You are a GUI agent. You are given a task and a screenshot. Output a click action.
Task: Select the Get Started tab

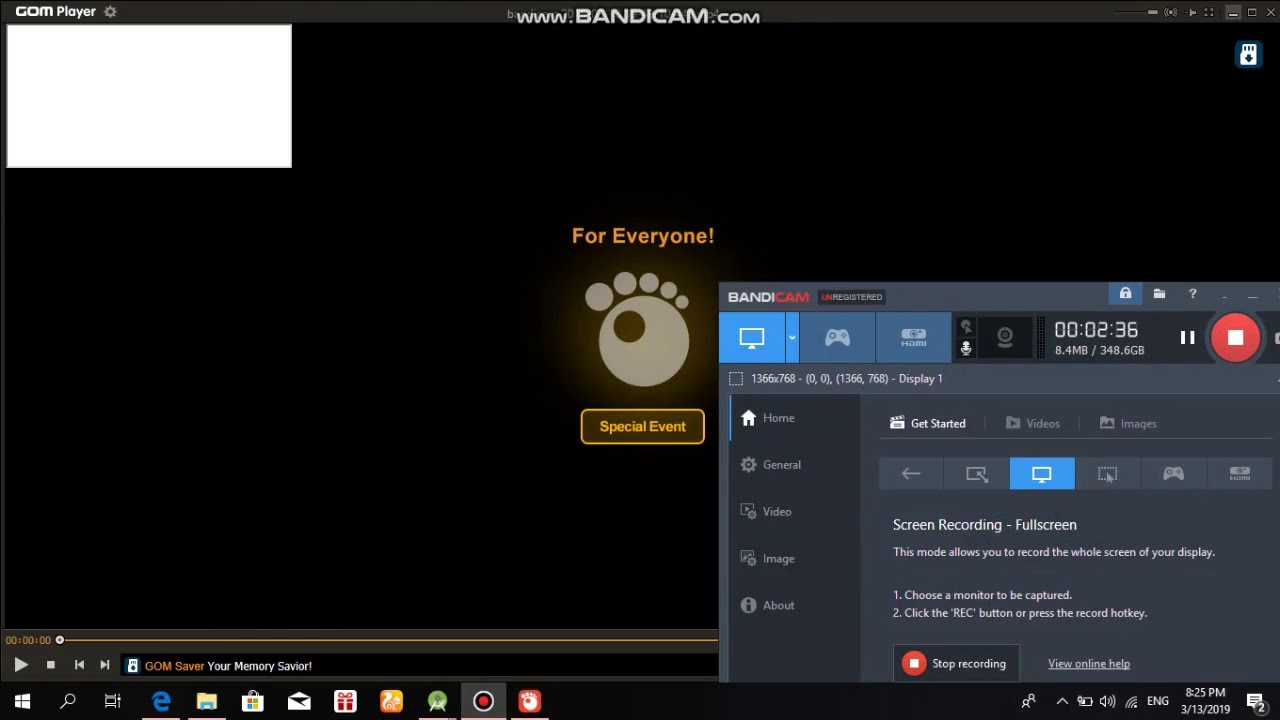point(928,423)
